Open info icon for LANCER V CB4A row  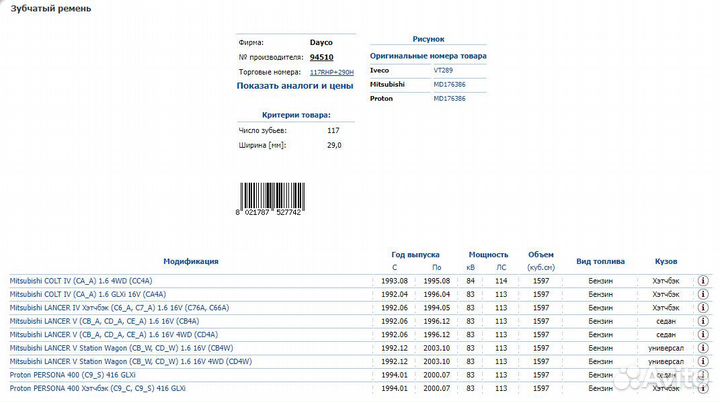coord(703,321)
